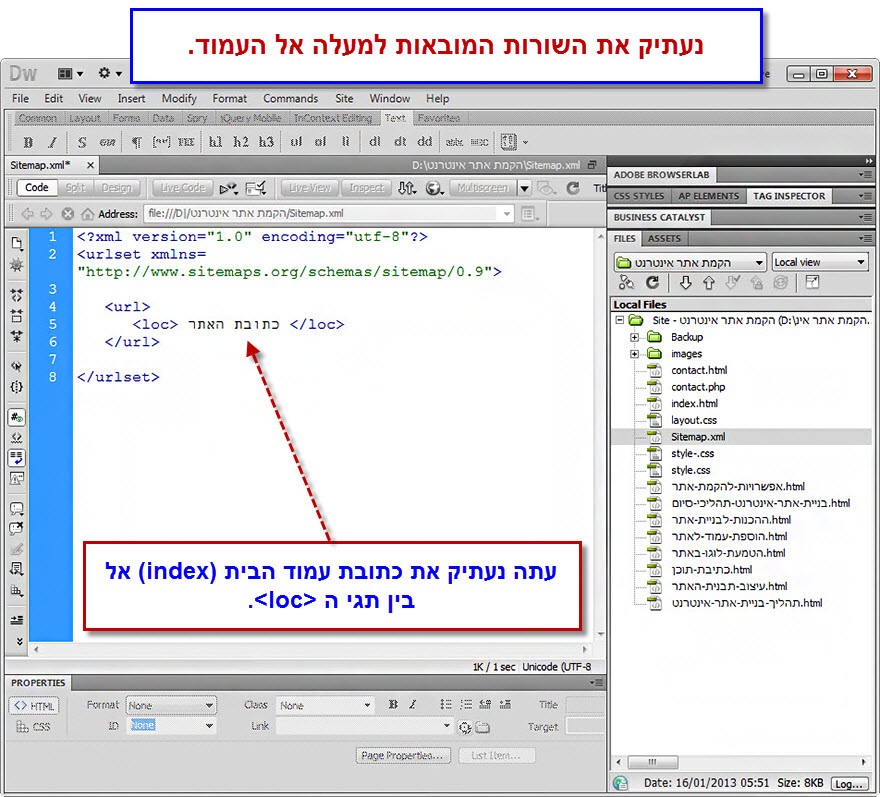Click the Line Numbers icon in coding toolbar
Viewport: 880px width, 797px height.
[x=17, y=418]
